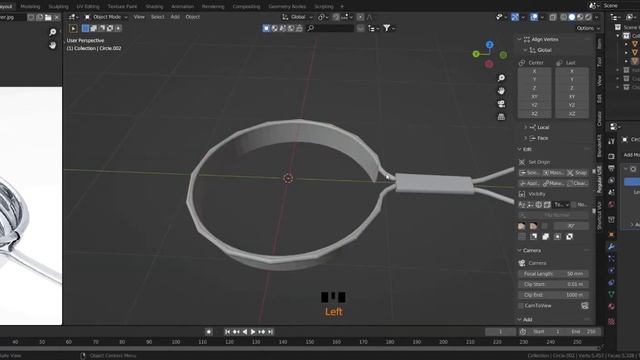Toggle viewport overlays
The image size is (640, 360).
[534, 17]
